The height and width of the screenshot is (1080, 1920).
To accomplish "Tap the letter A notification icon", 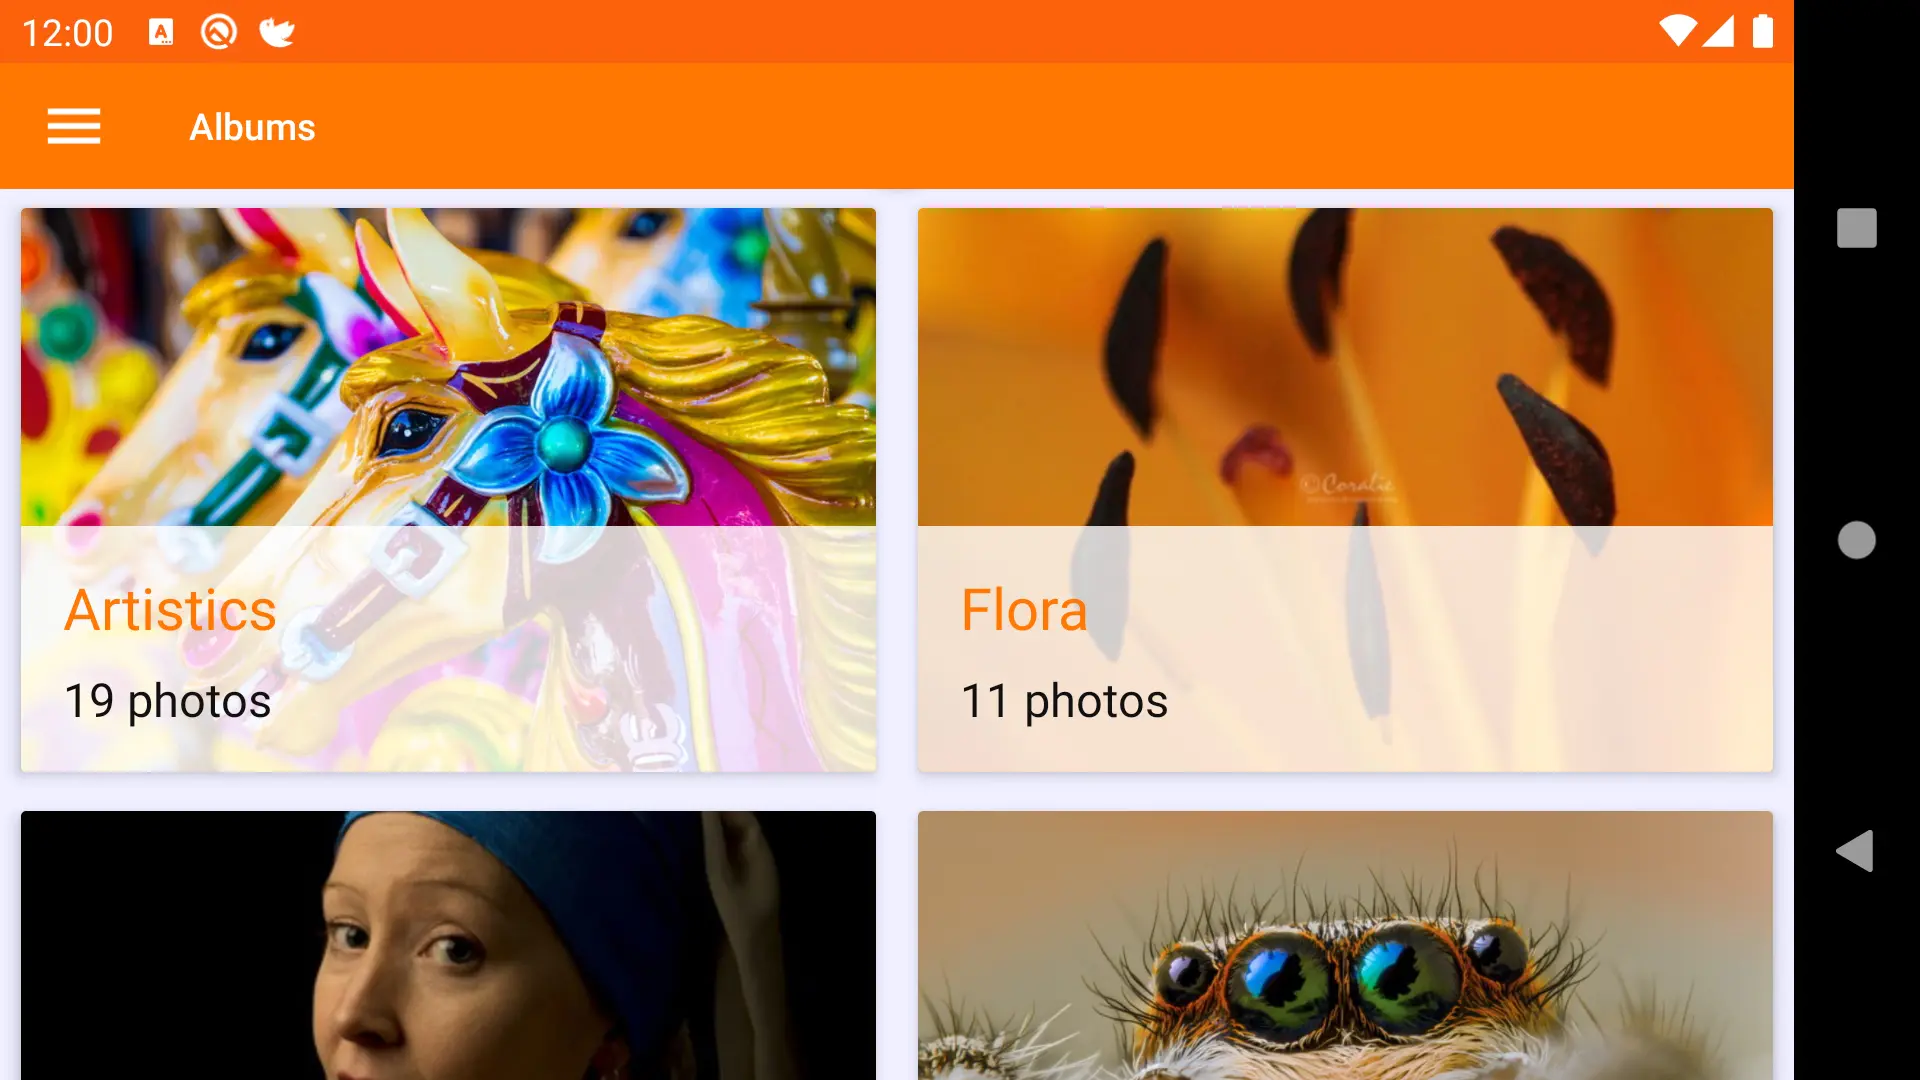I will pos(160,33).
